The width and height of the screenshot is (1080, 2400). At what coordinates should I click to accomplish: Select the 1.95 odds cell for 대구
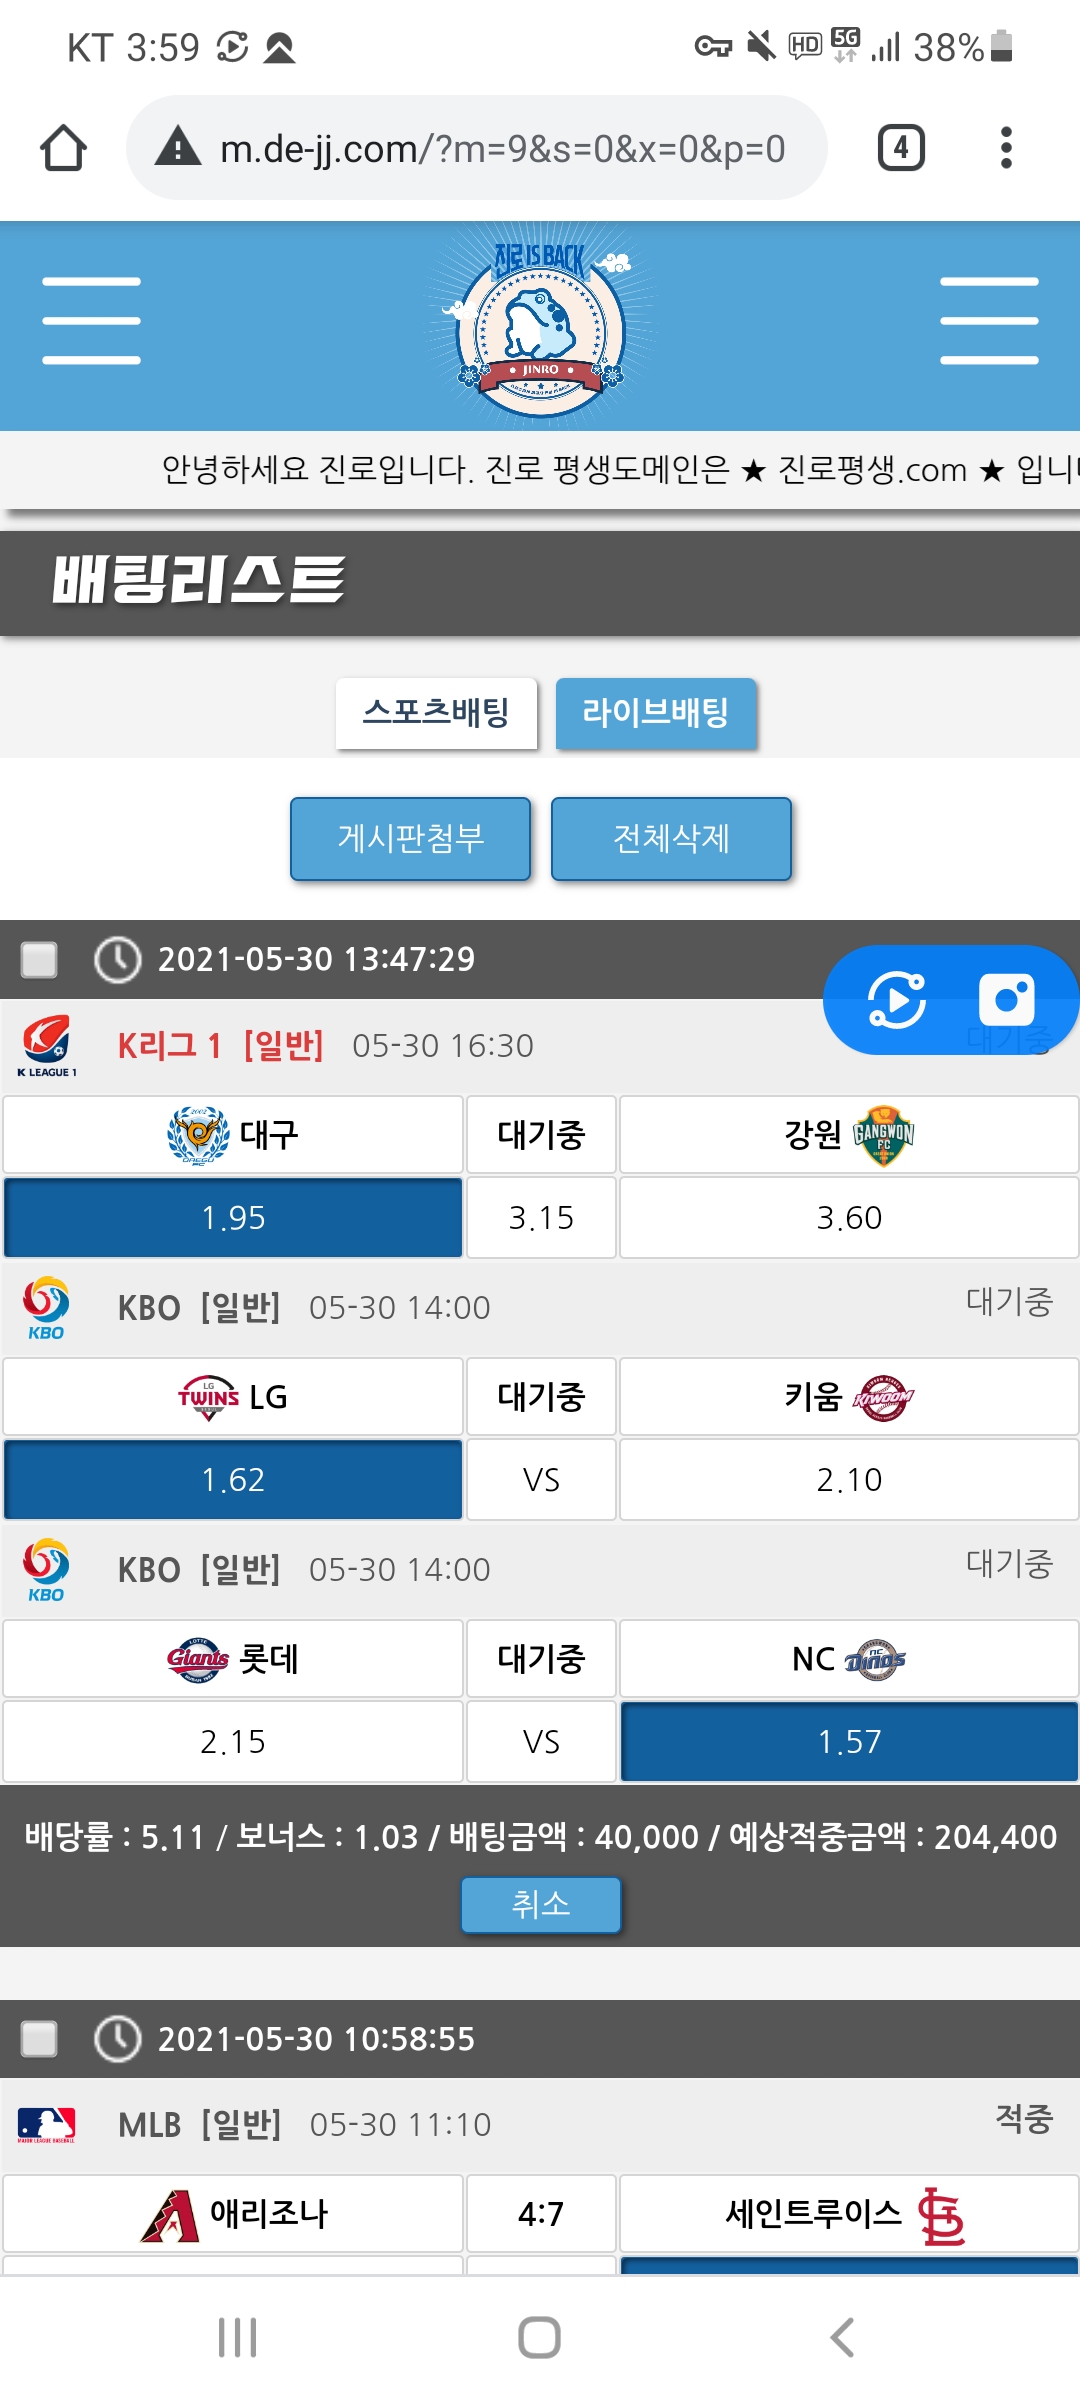click(233, 1217)
